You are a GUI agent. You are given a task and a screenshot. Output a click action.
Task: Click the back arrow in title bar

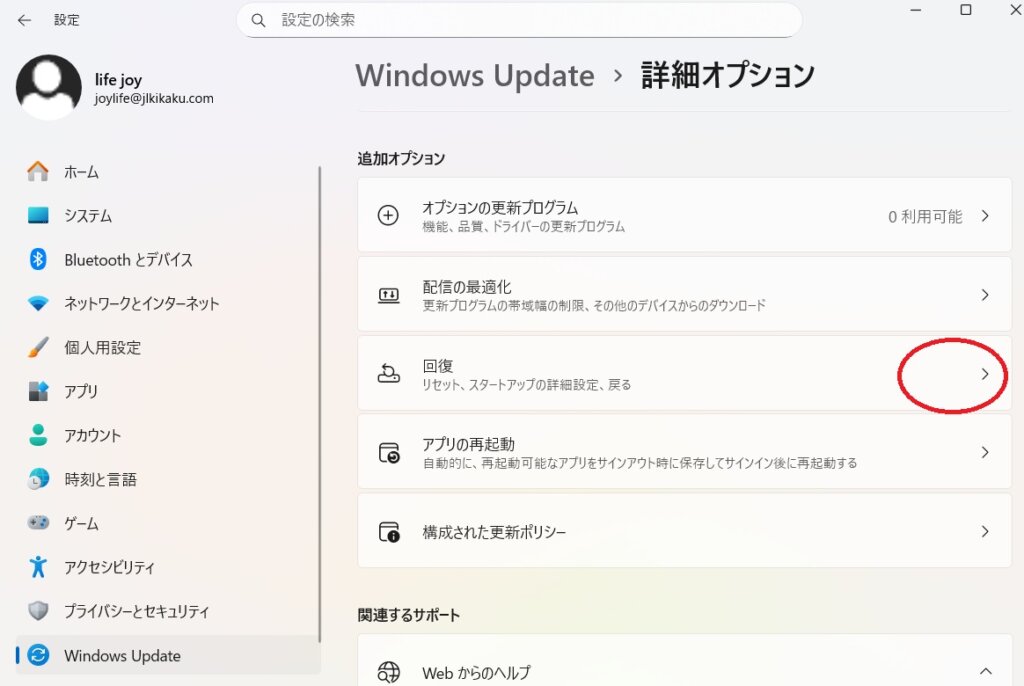[25, 20]
